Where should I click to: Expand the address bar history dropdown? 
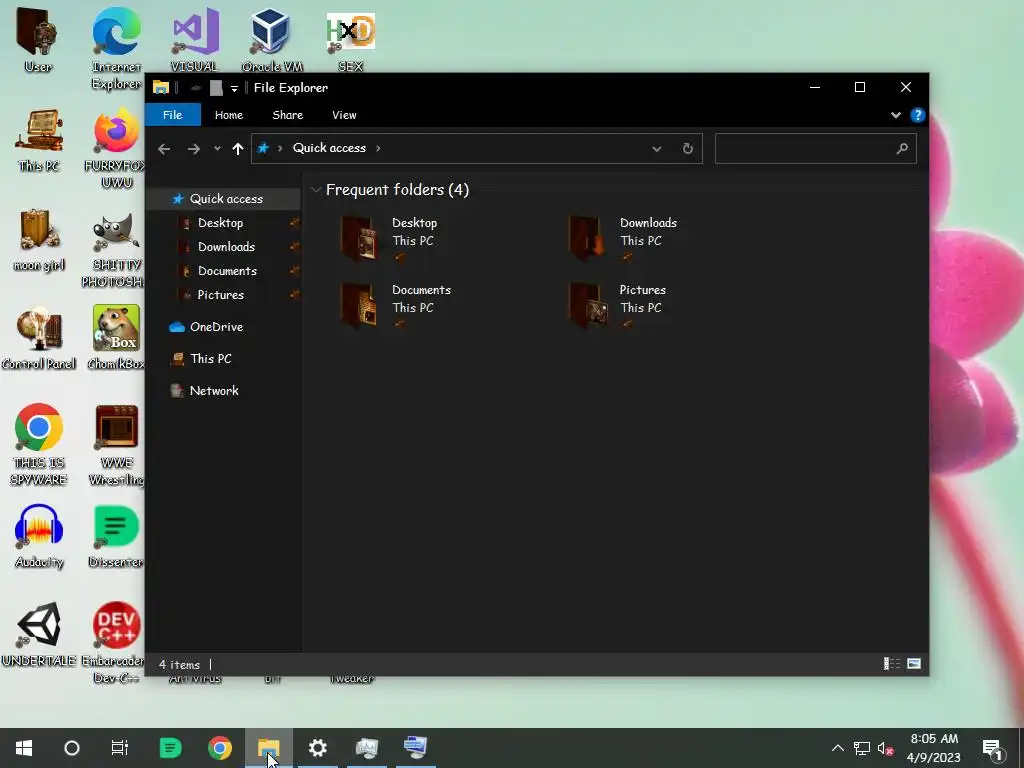tap(656, 149)
